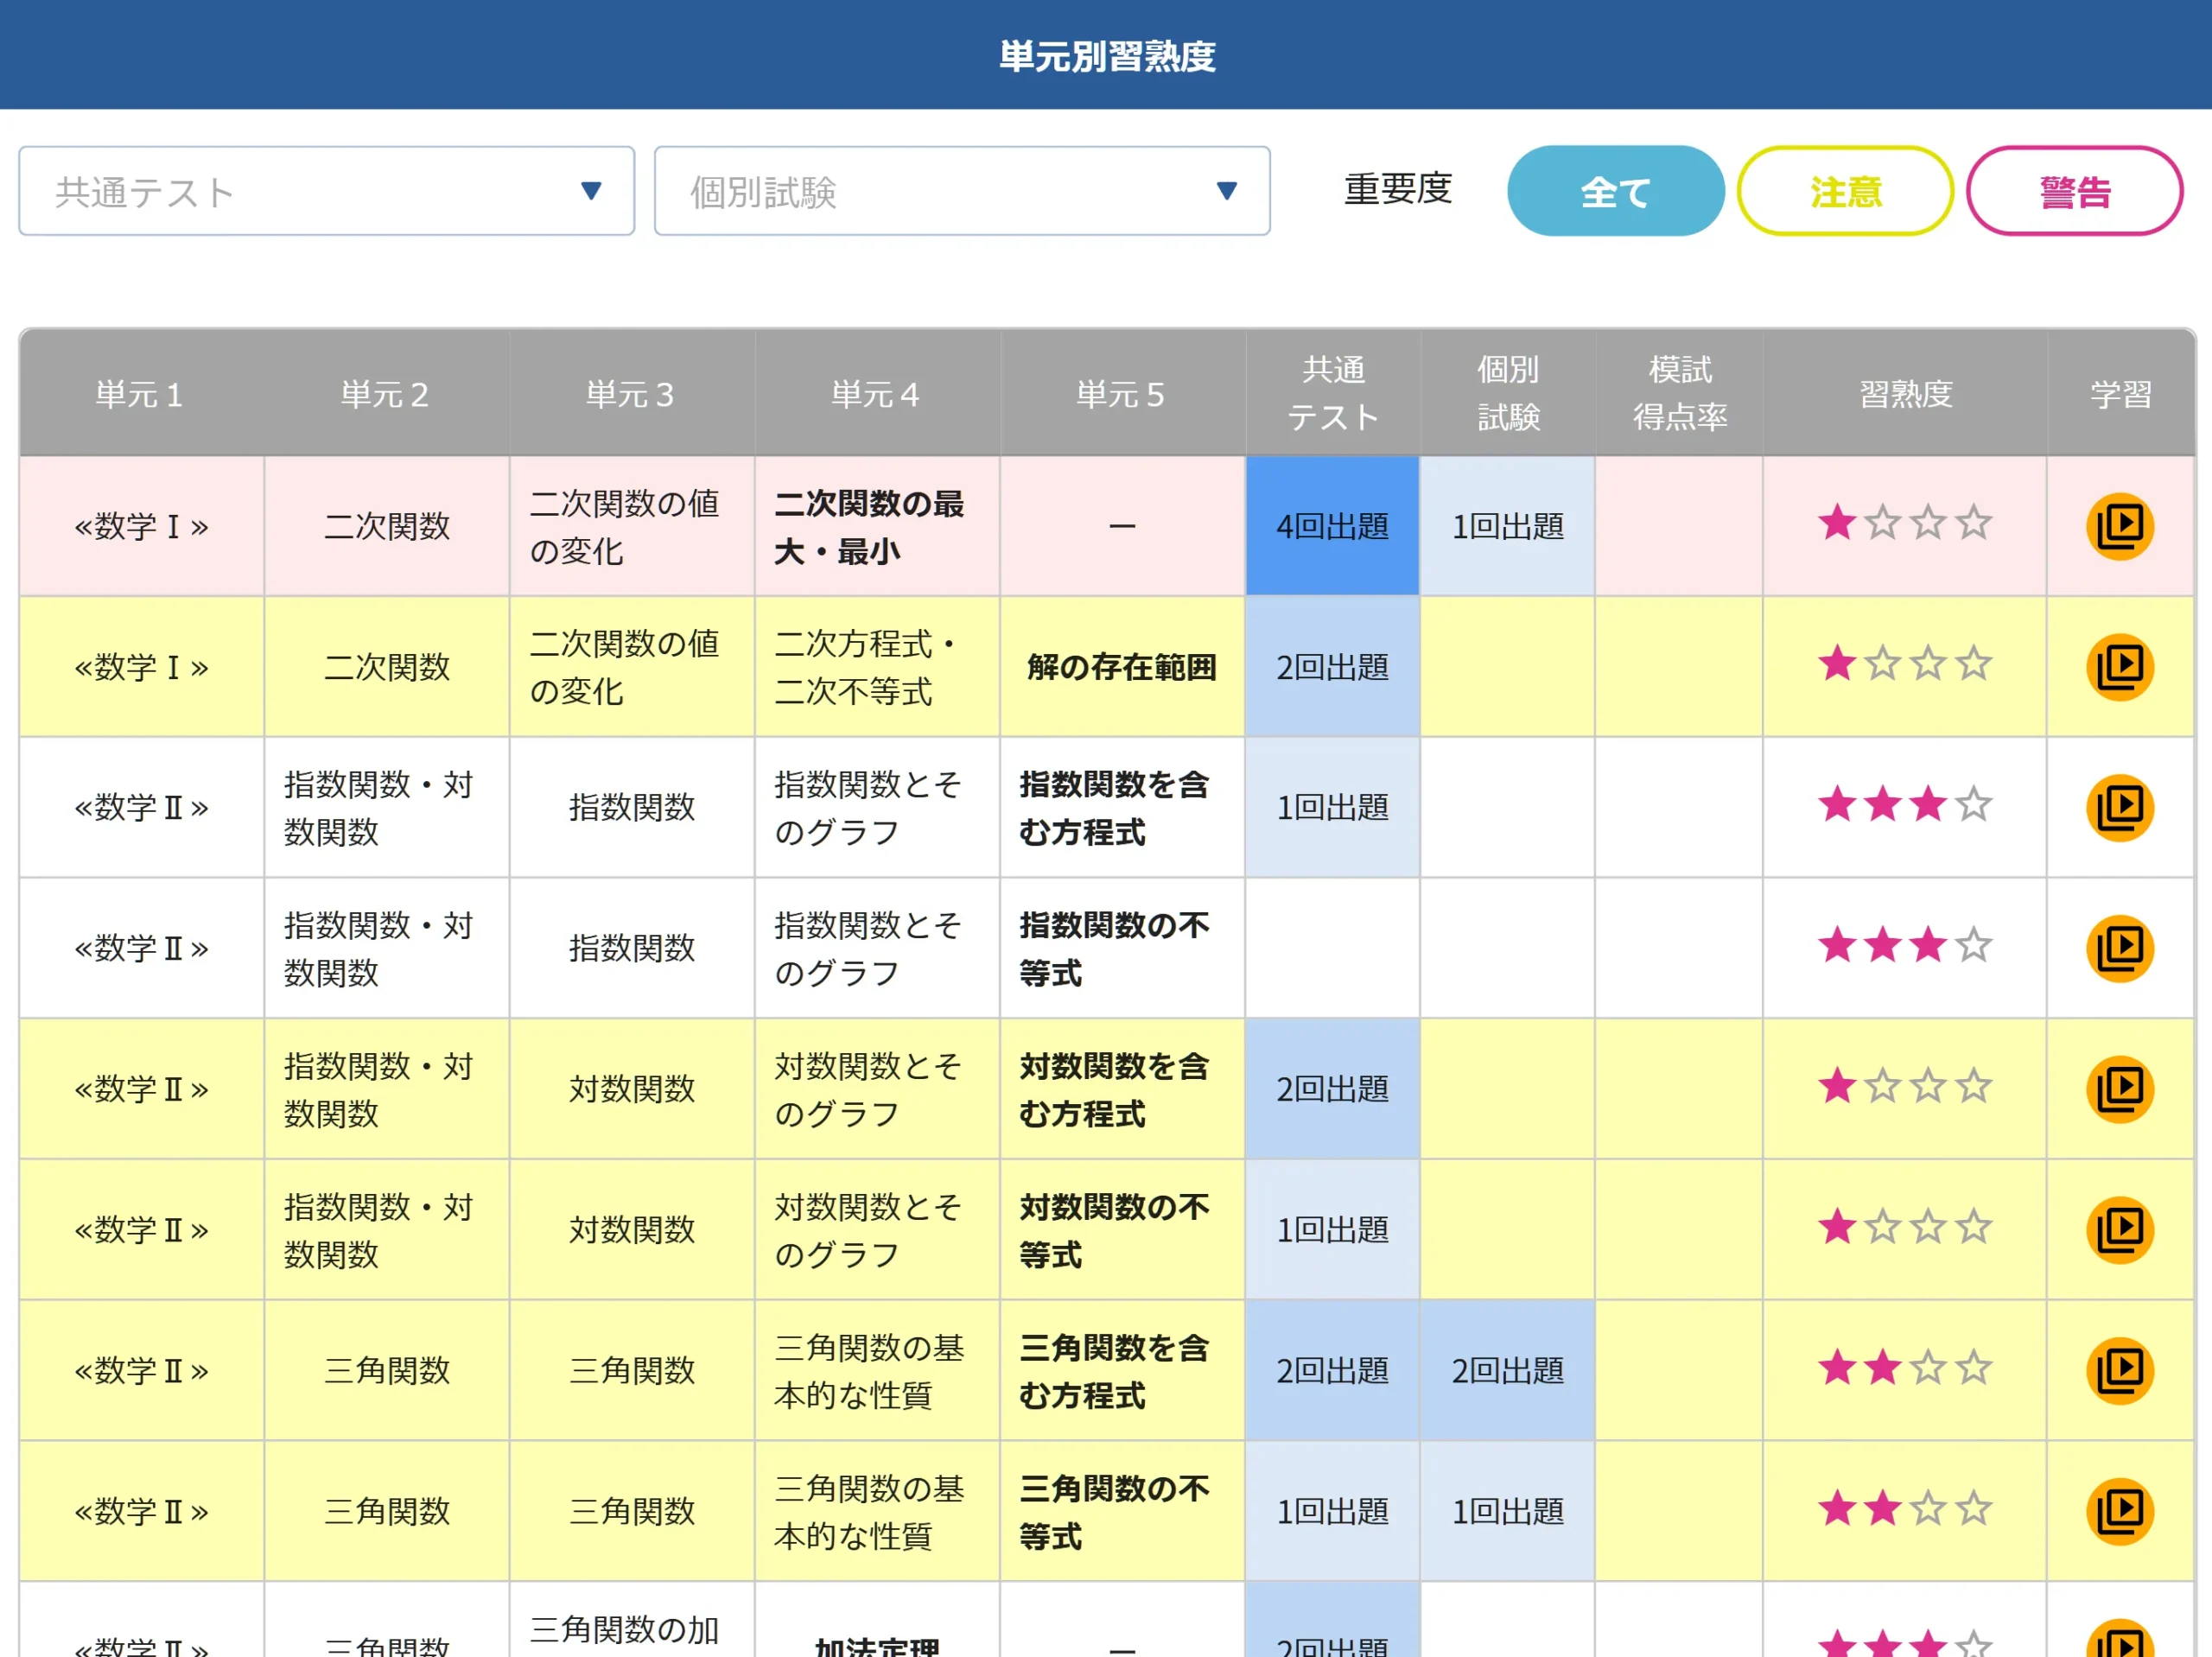Open study video for 二次関数の最大・最小 row

2119,526
